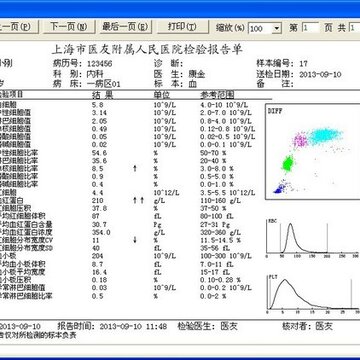Screen dimensions: 360x360
Task: Select medical record number 123456
Action: [100, 64]
